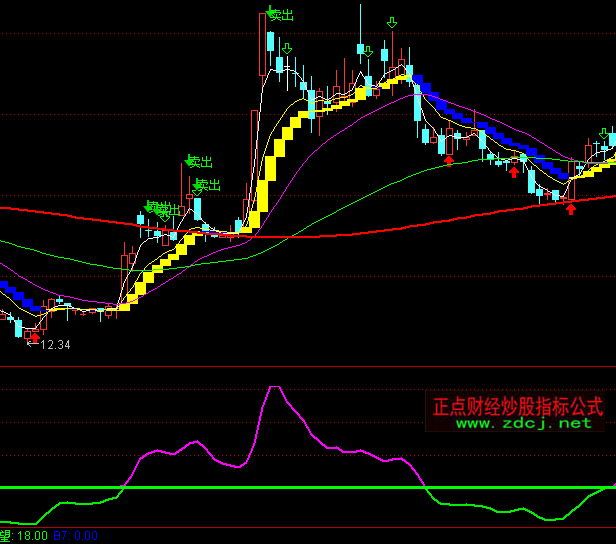
Task: Select the middle red up arrow under blue band
Action: pos(514,171)
